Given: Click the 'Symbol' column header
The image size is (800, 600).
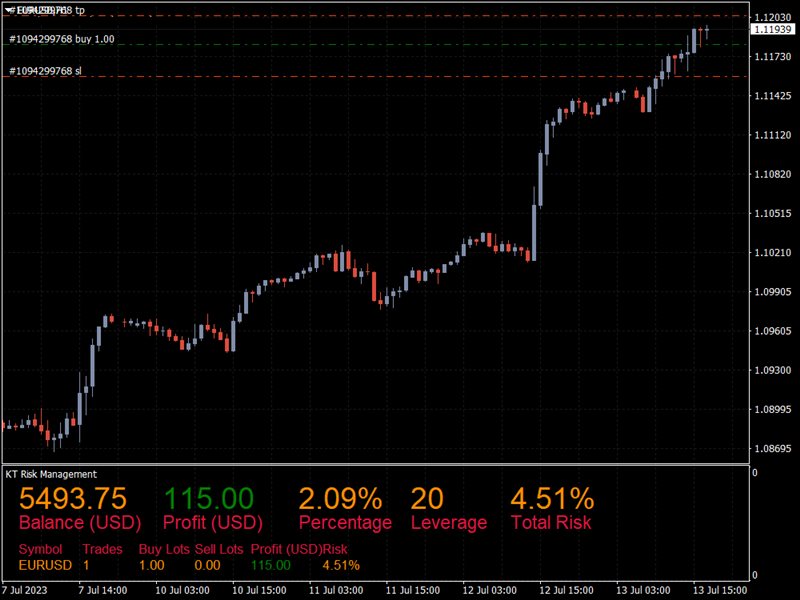Looking at the screenshot, I should (40, 549).
